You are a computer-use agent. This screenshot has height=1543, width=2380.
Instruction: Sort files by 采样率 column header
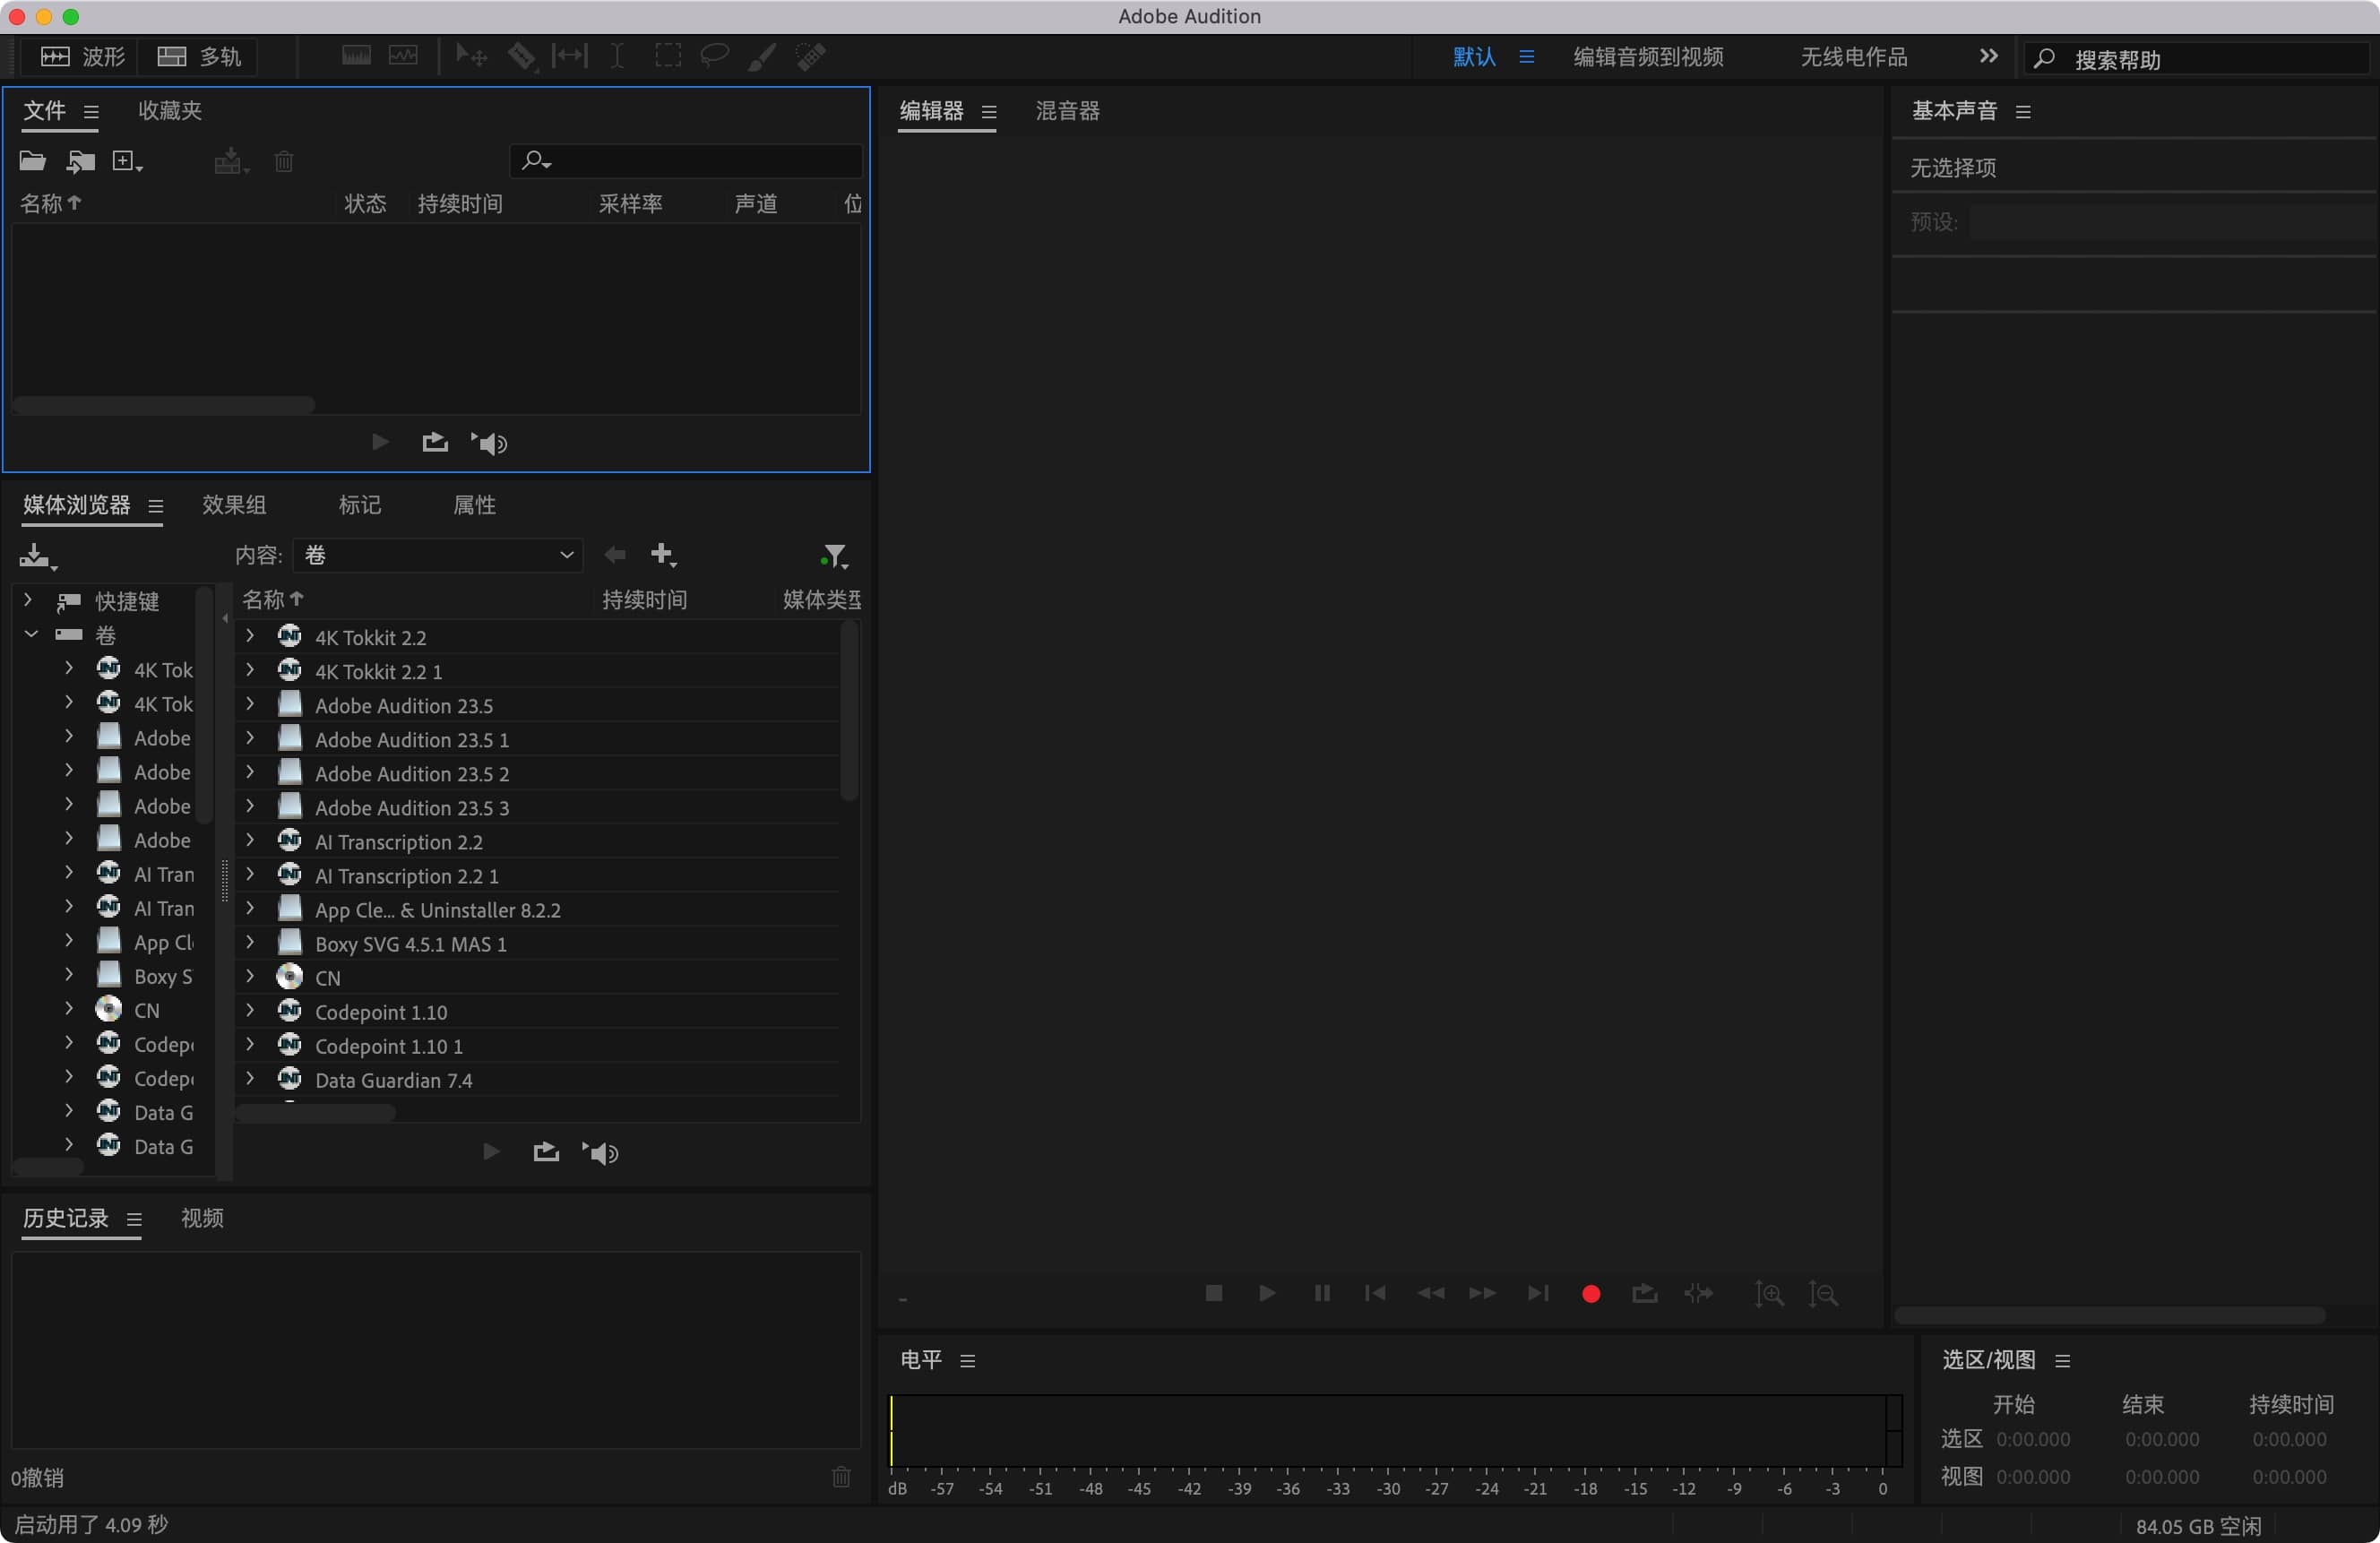pos(630,204)
